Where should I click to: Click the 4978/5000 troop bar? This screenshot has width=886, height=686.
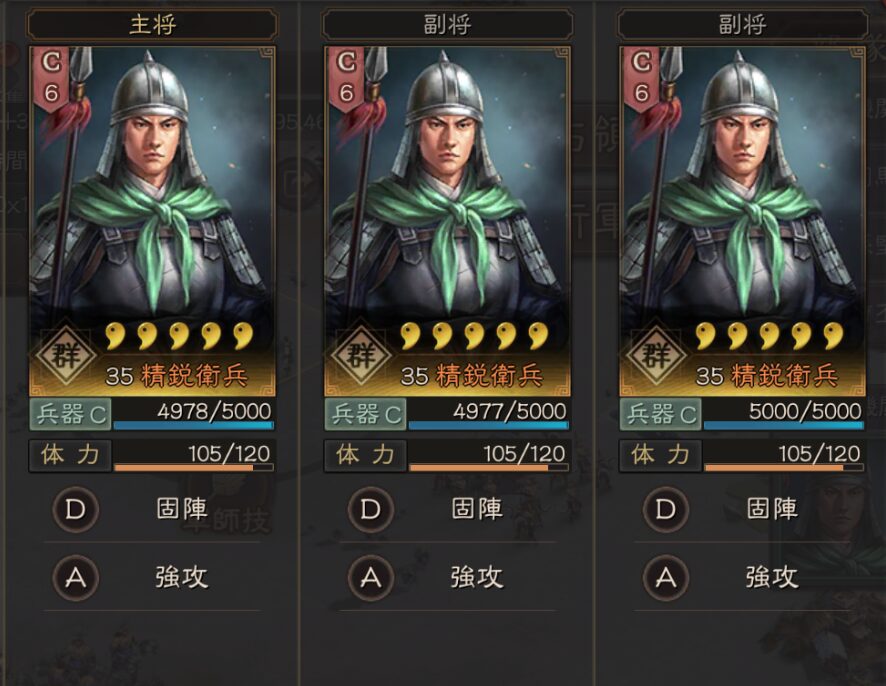tap(194, 414)
